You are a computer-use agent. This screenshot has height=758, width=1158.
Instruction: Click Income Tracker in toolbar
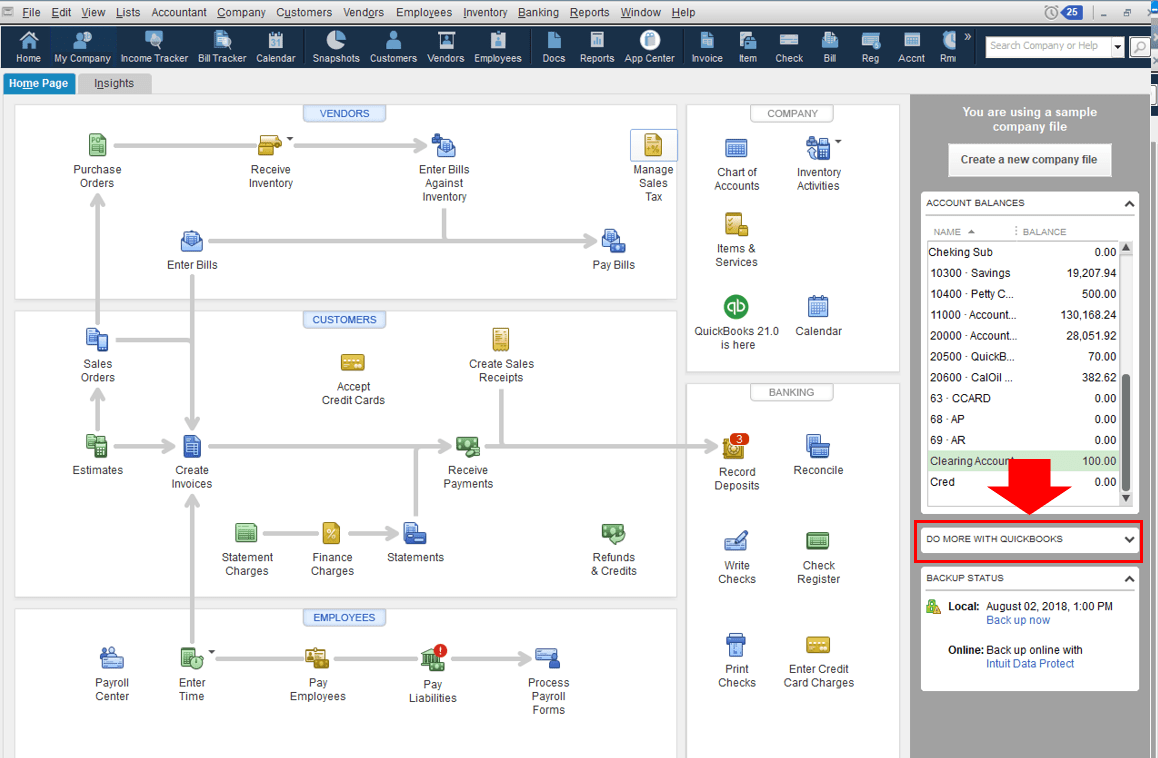(154, 47)
